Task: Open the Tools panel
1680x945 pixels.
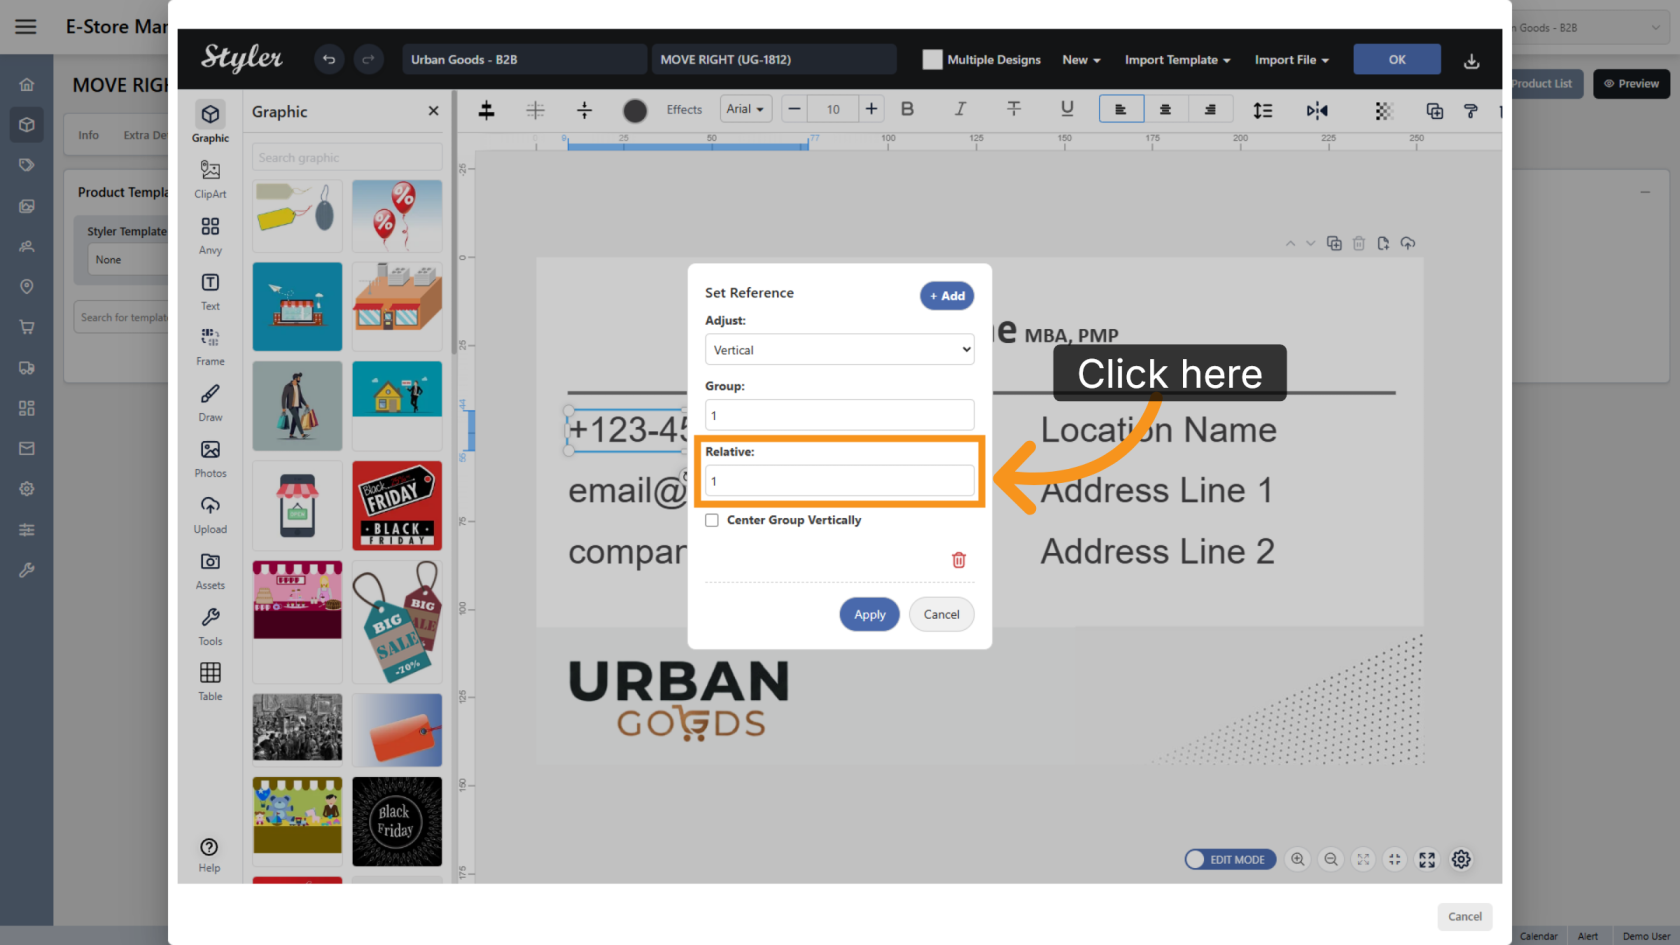Action: [x=210, y=626]
